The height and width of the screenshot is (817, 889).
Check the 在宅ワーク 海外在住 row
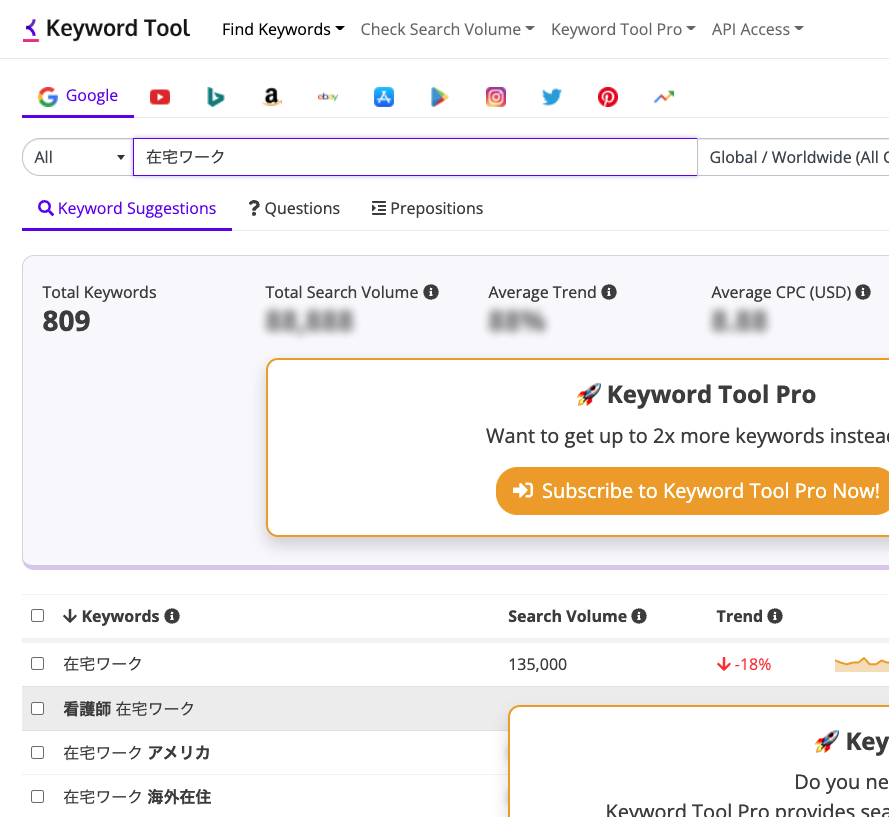click(37, 797)
